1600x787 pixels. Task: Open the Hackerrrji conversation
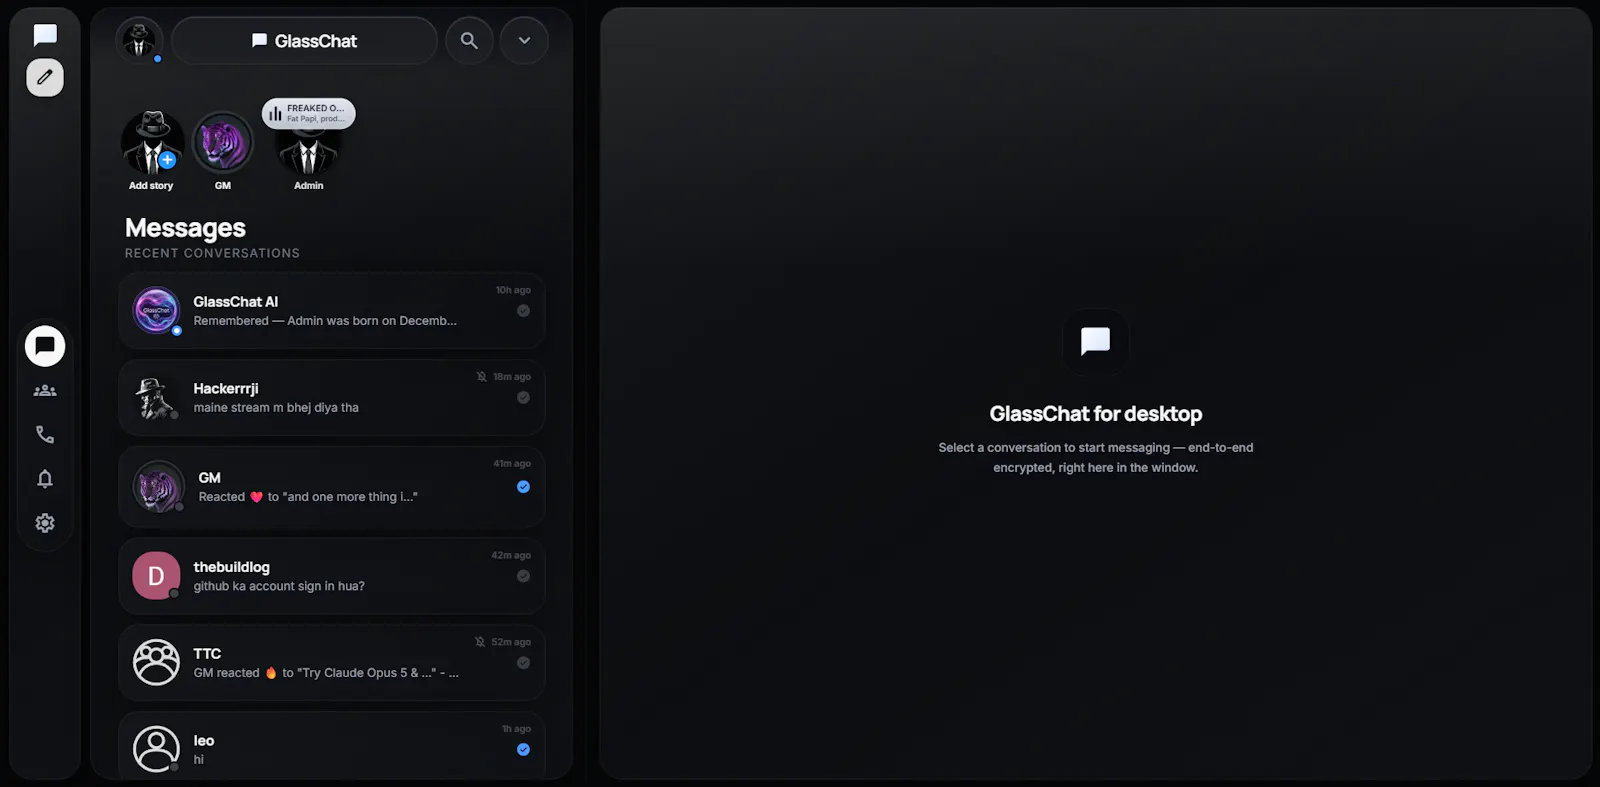(x=332, y=398)
